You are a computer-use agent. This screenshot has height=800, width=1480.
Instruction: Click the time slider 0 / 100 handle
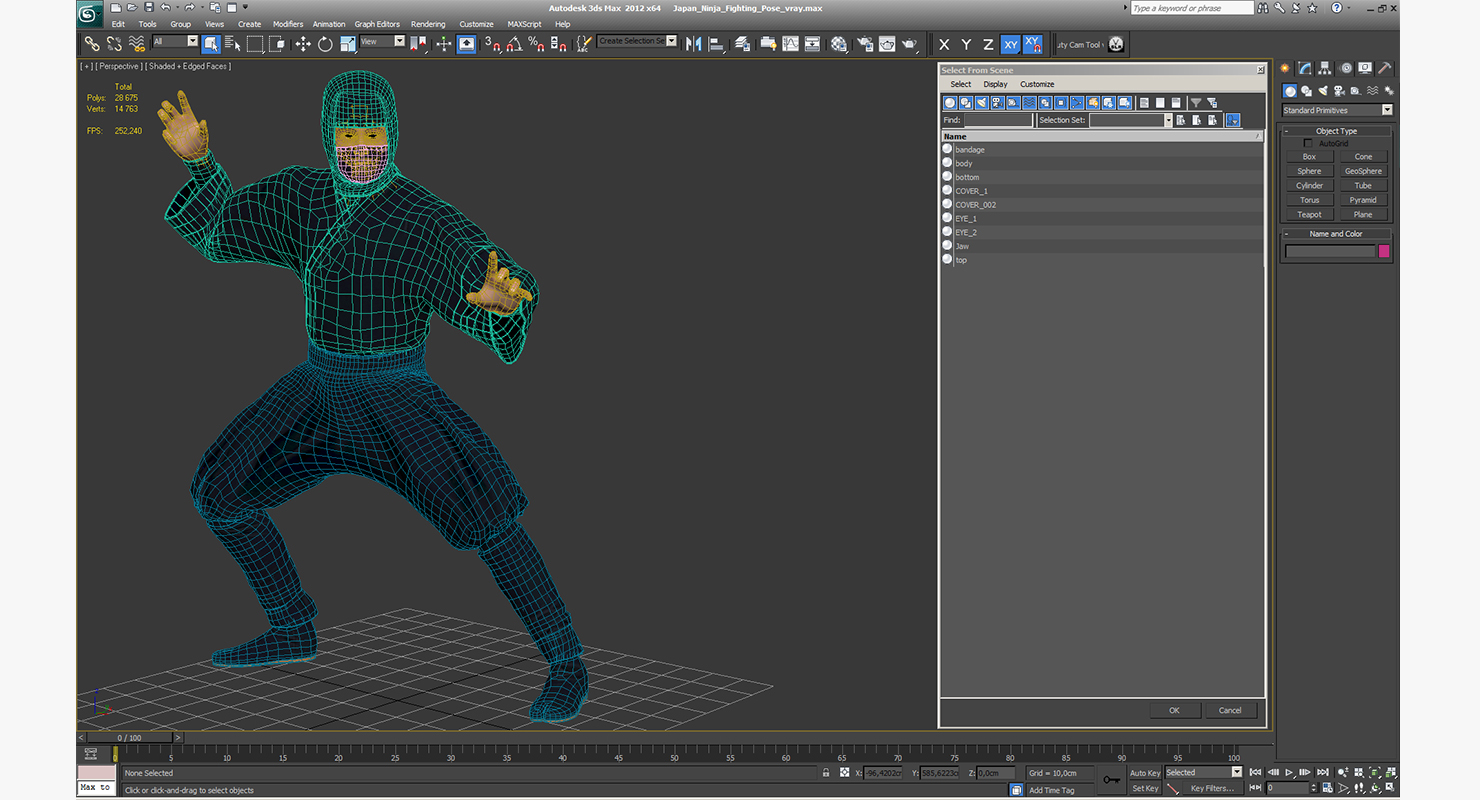pos(129,738)
